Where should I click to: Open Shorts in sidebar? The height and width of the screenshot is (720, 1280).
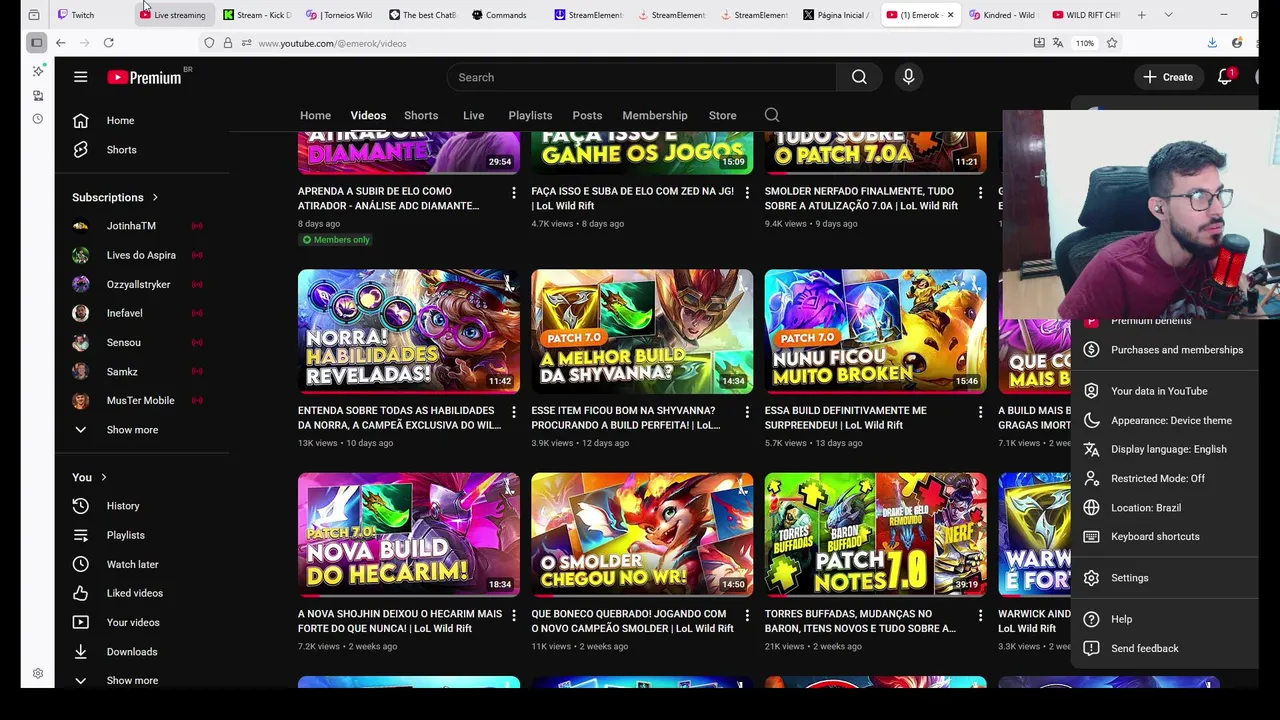pyautogui.click(x=142, y=150)
